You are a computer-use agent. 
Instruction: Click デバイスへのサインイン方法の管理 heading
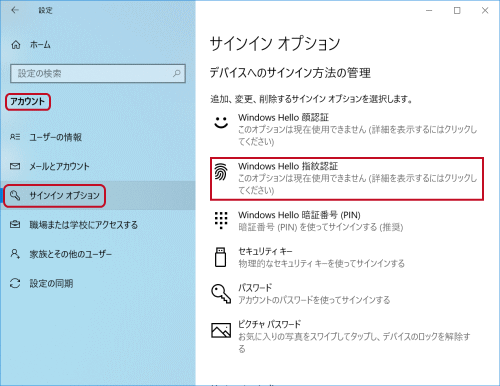pyautogui.click(x=290, y=73)
